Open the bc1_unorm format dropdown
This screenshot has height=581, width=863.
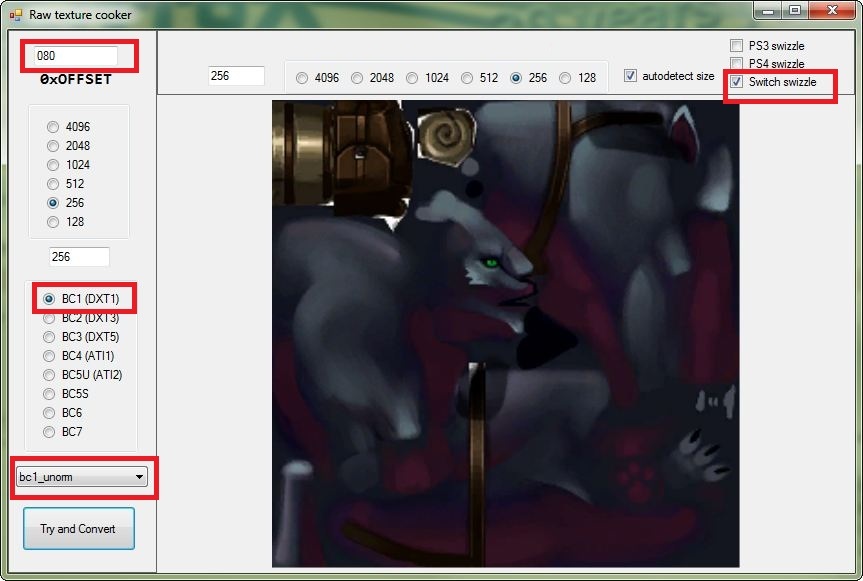click(82, 477)
